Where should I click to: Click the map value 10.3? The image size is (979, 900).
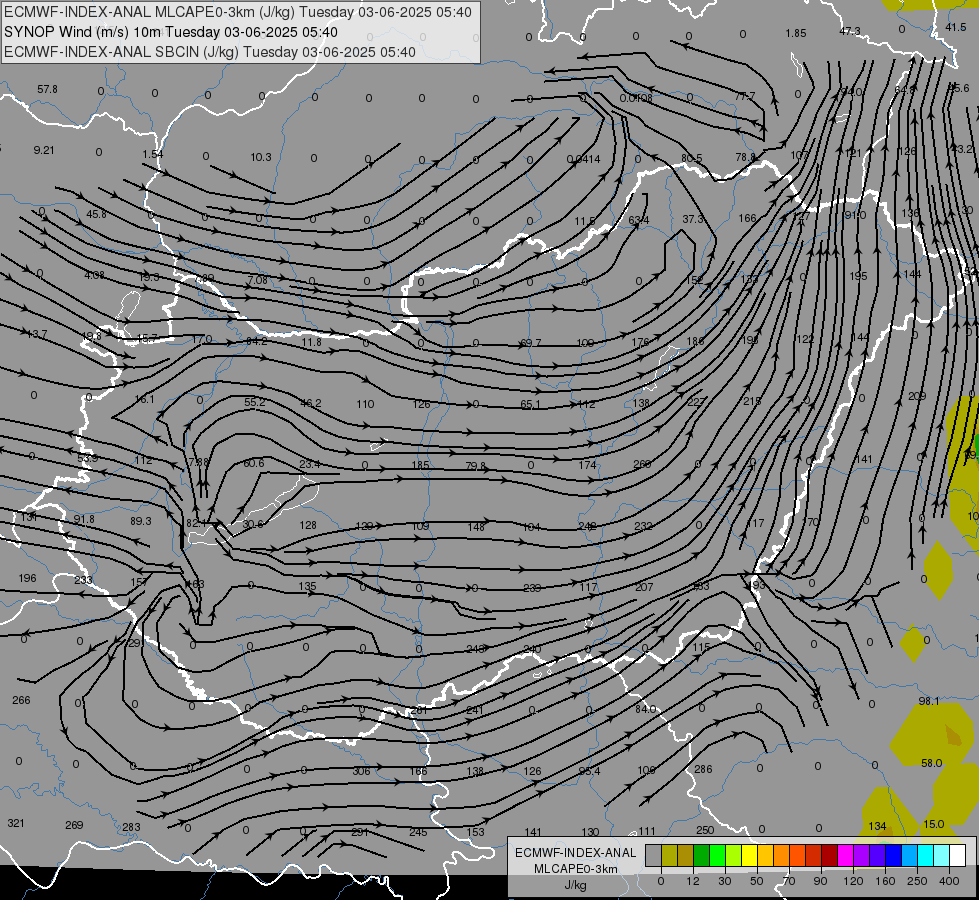(261, 157)
